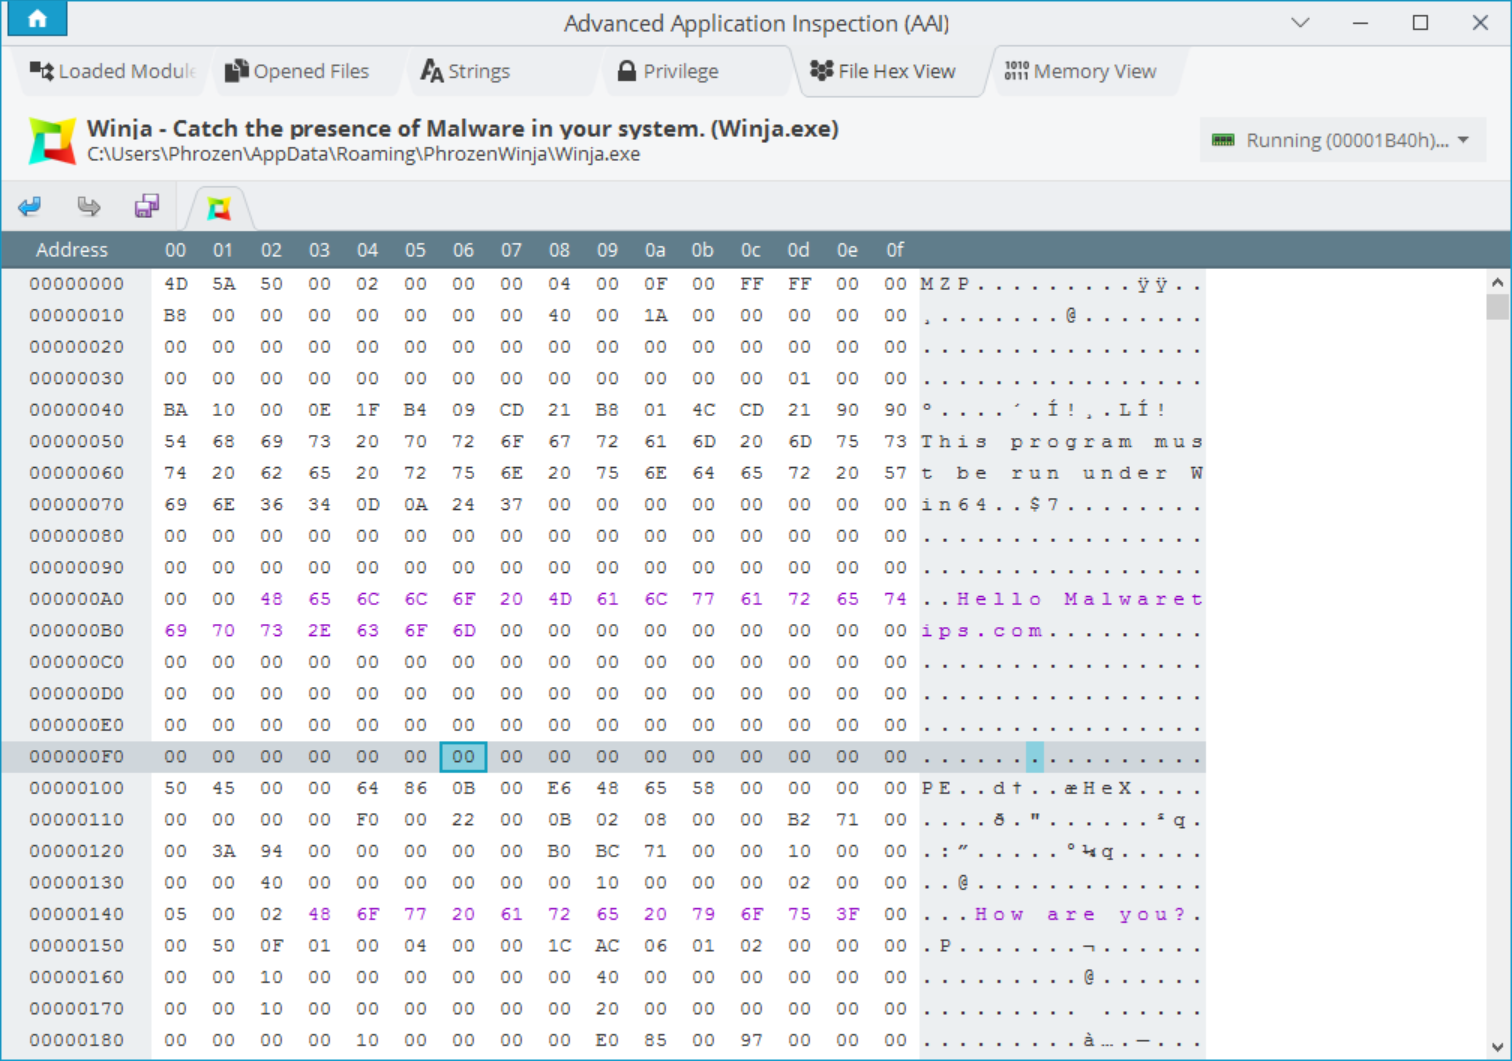Expand the title bar chevron menu
Viewport: 1512px width, 1061px height.
coord(1300,22)
